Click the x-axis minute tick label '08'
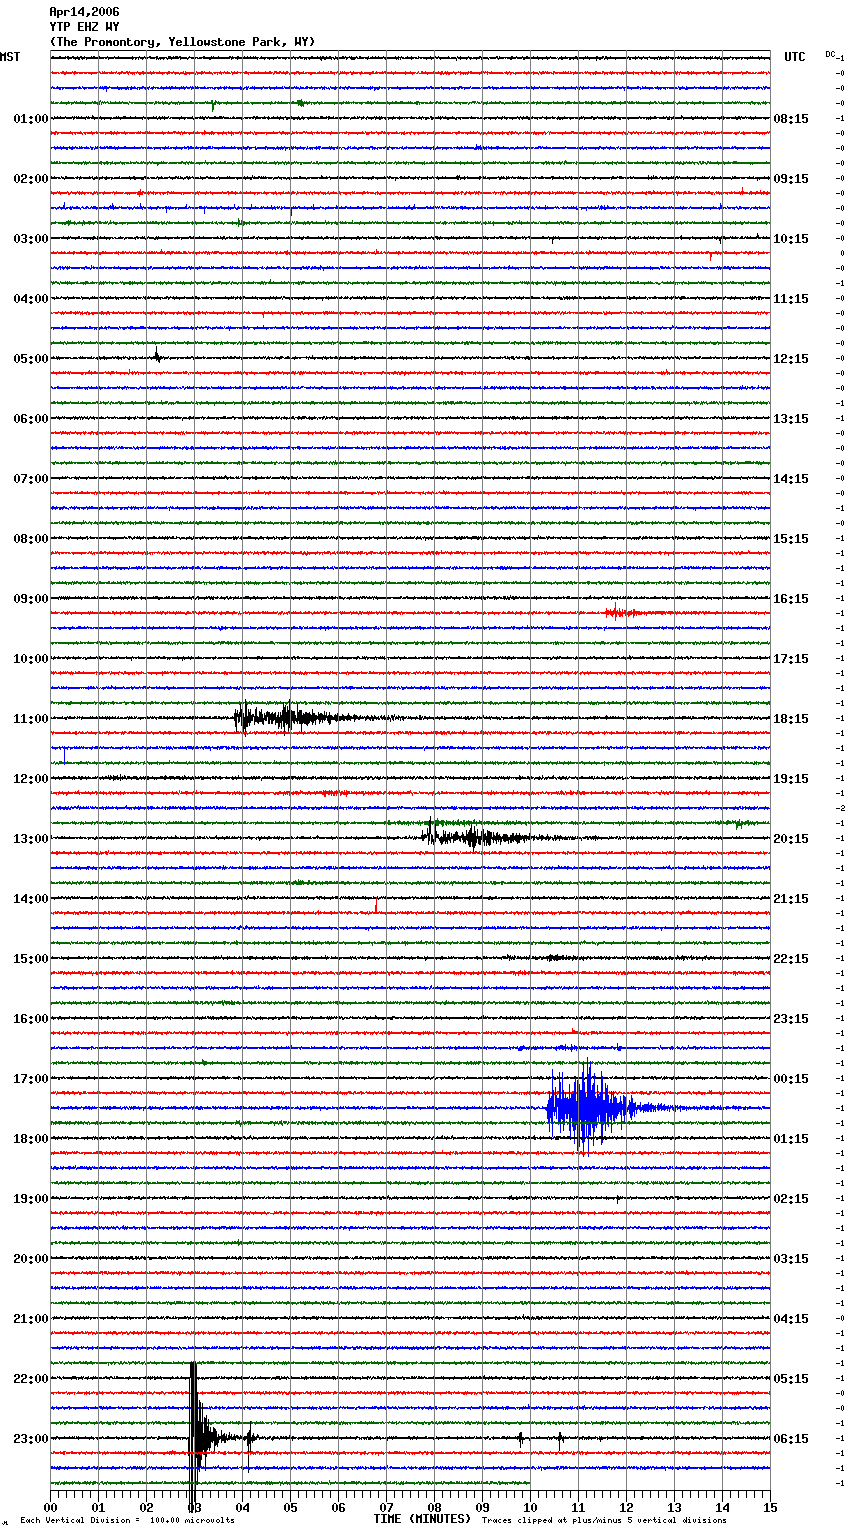The image size is (850, 1534). click(x=434, y=1507)
